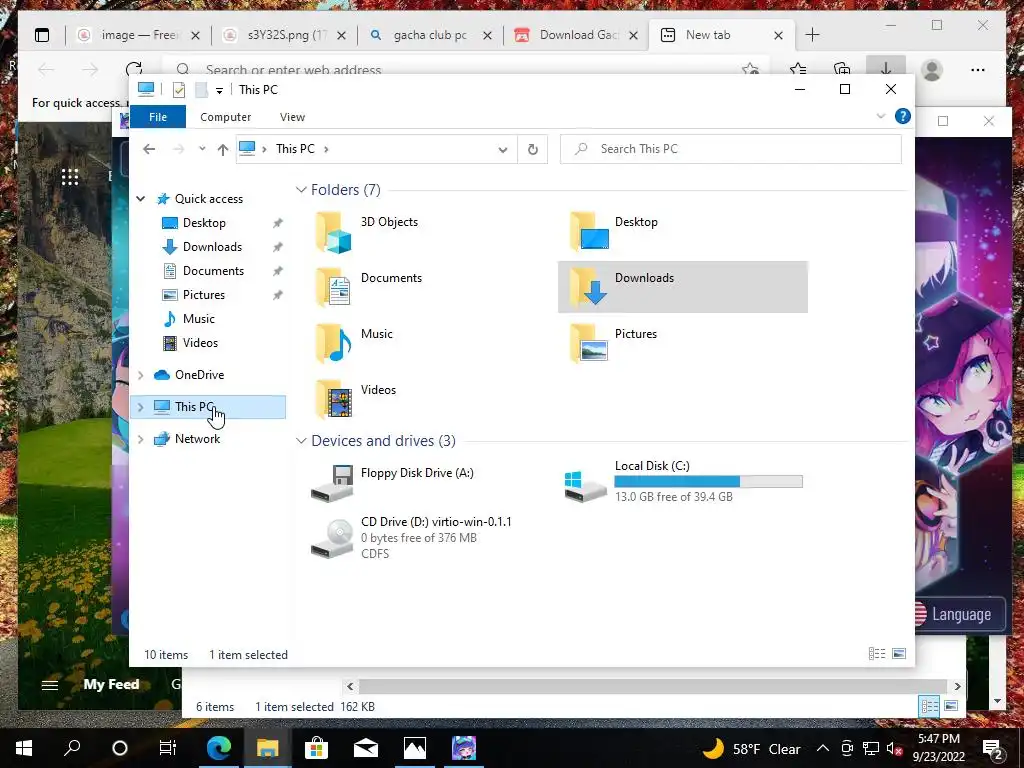Switch to details view in status bar
The image size is (1024, 768).
click(876, 654)
